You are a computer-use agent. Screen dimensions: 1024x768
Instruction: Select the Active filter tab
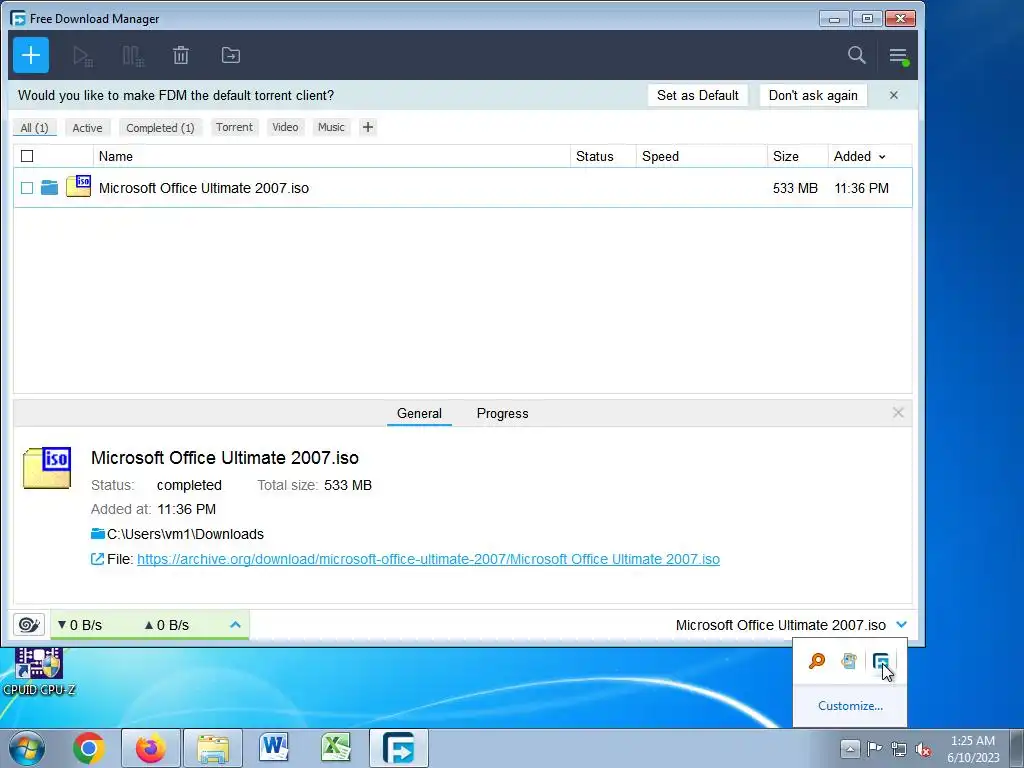pos(88,127)
